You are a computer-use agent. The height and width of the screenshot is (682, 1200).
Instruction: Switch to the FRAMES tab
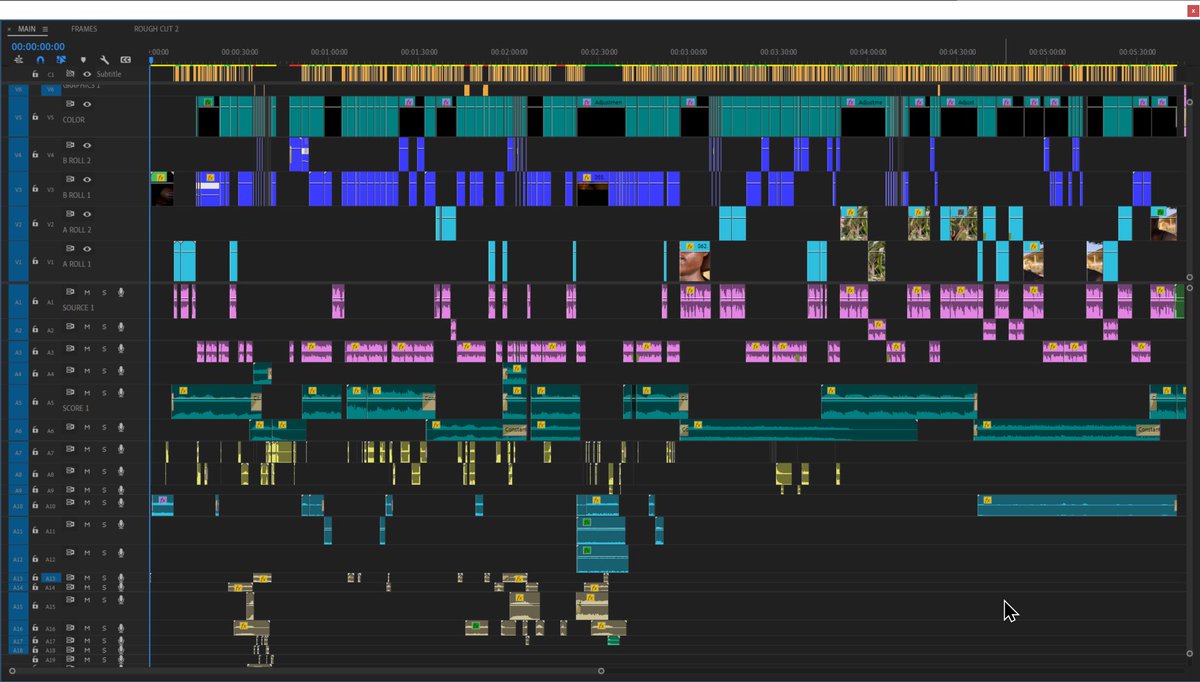(x=84, y=28)
